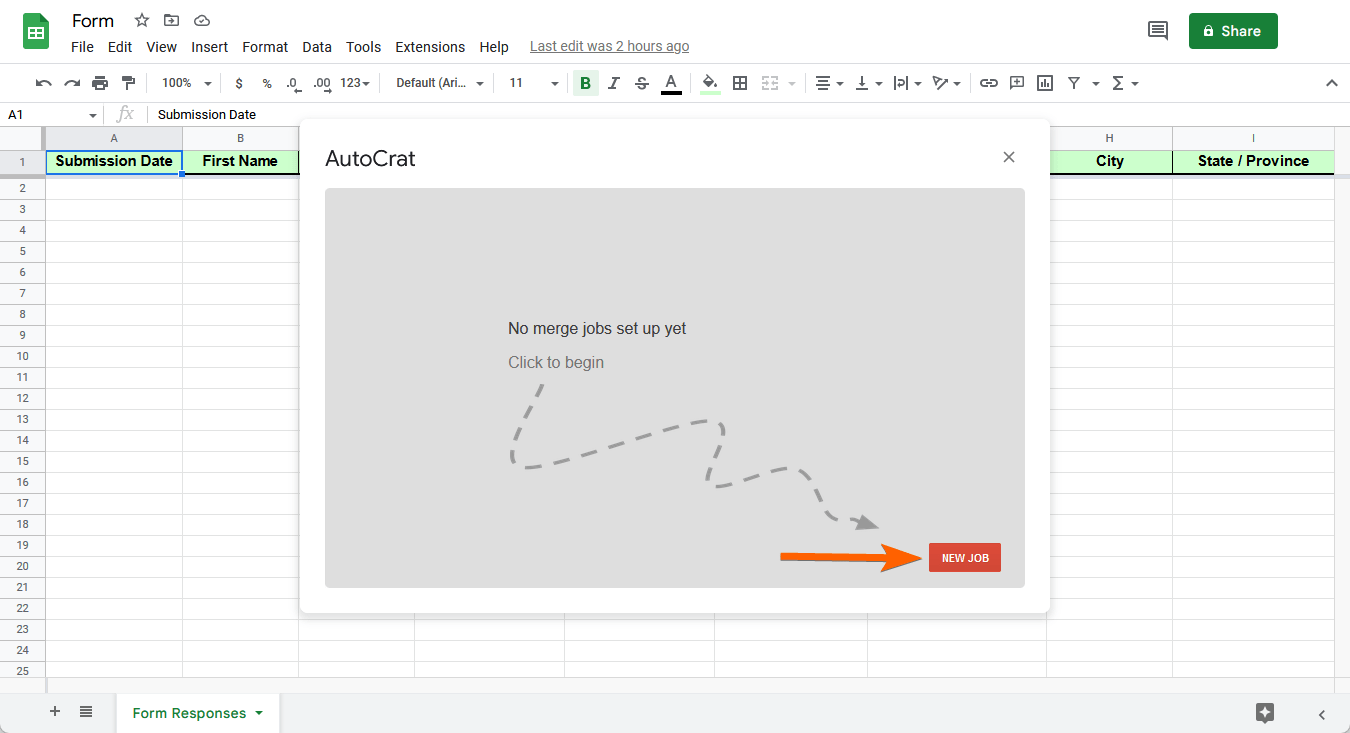Viewport: 1350px width, 733px height.
Task: Redo the last undone action
Action: (x=72, y=83)
